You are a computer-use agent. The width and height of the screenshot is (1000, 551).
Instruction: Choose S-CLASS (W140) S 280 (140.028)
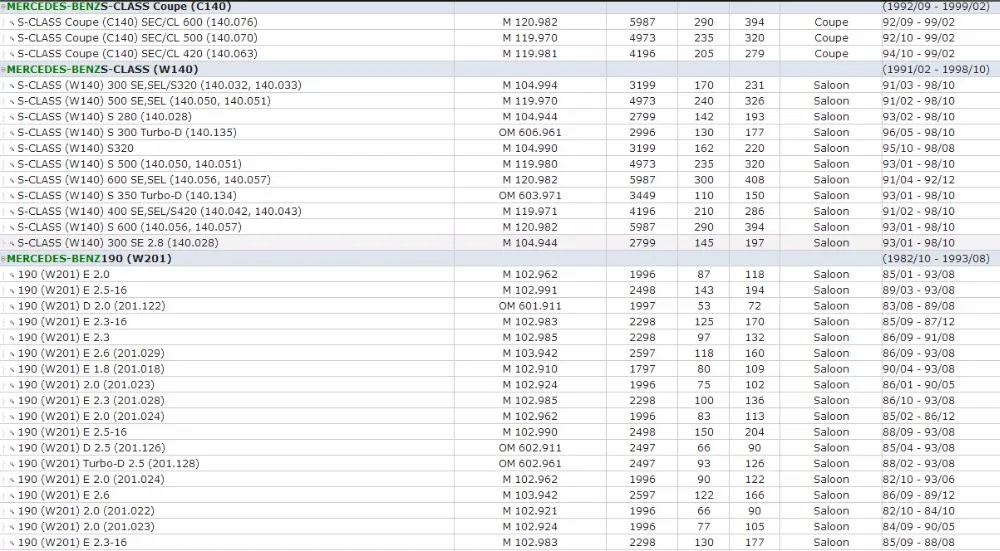pyautogui.click(x=104, y=117)
